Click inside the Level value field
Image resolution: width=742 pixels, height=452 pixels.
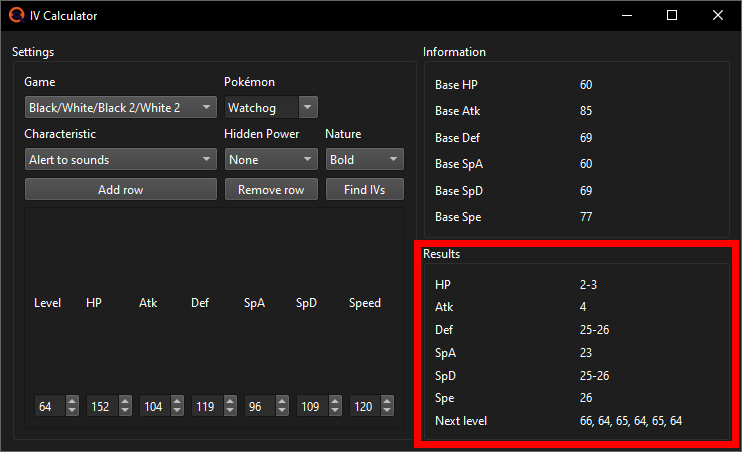tap(47, 406)
